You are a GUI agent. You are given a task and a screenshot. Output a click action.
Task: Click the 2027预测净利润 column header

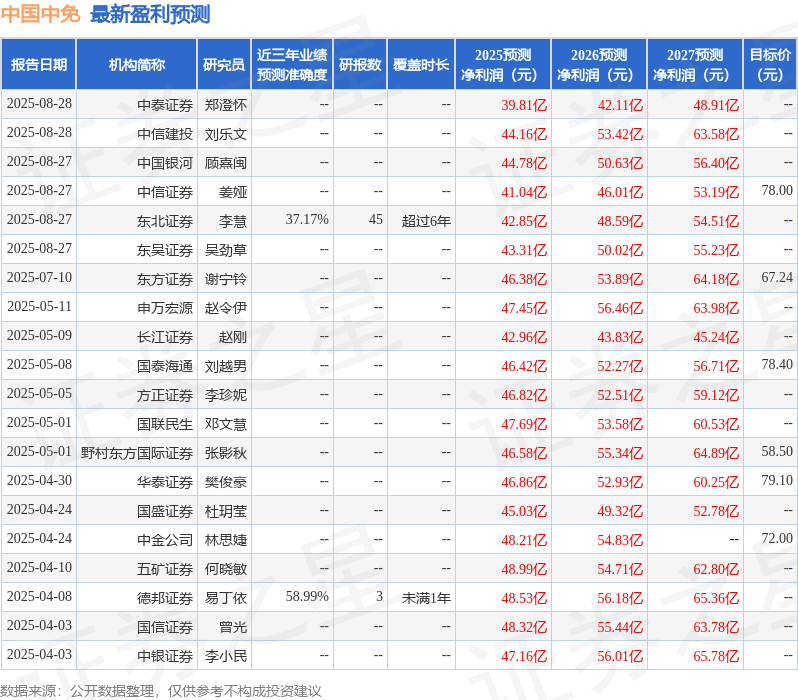coord(695,65)
